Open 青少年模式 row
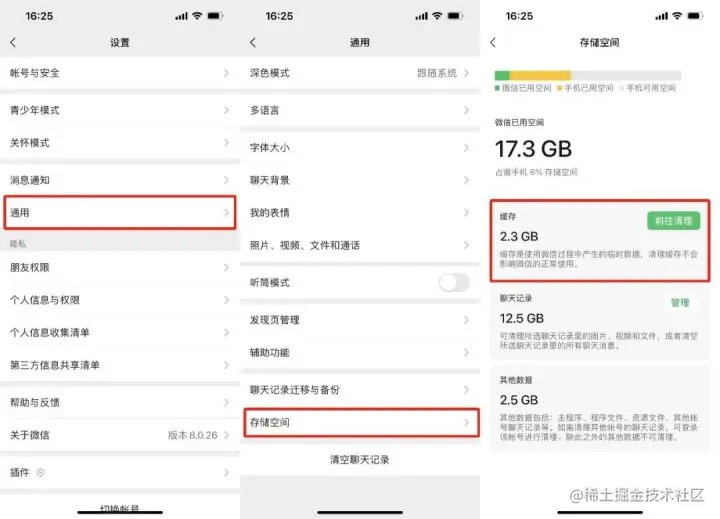This screenshot has width=720, height=519. (120, 110)
